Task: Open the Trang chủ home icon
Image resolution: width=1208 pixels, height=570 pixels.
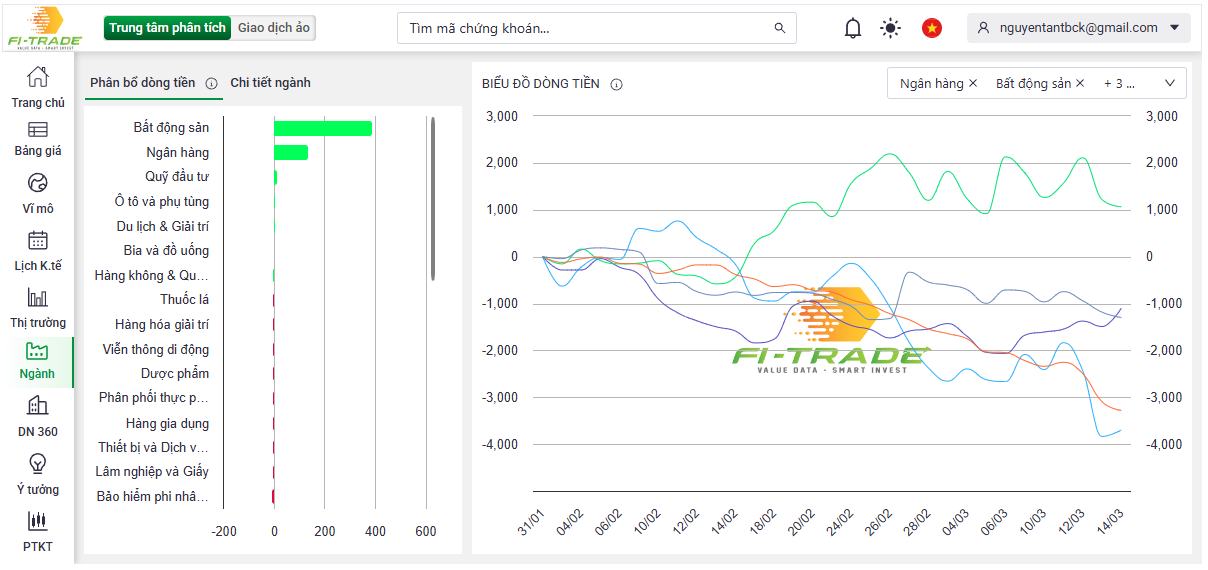Action: click(x=37, y=78)
